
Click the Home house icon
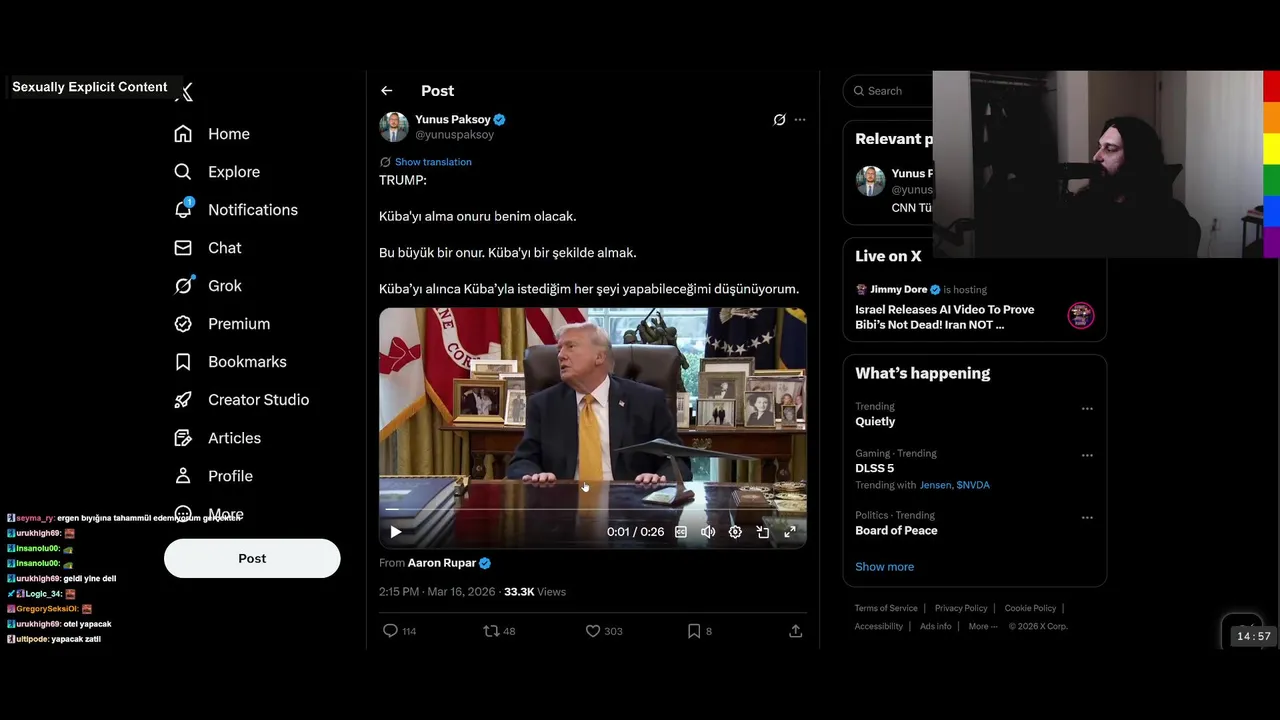tap(183, 134)
